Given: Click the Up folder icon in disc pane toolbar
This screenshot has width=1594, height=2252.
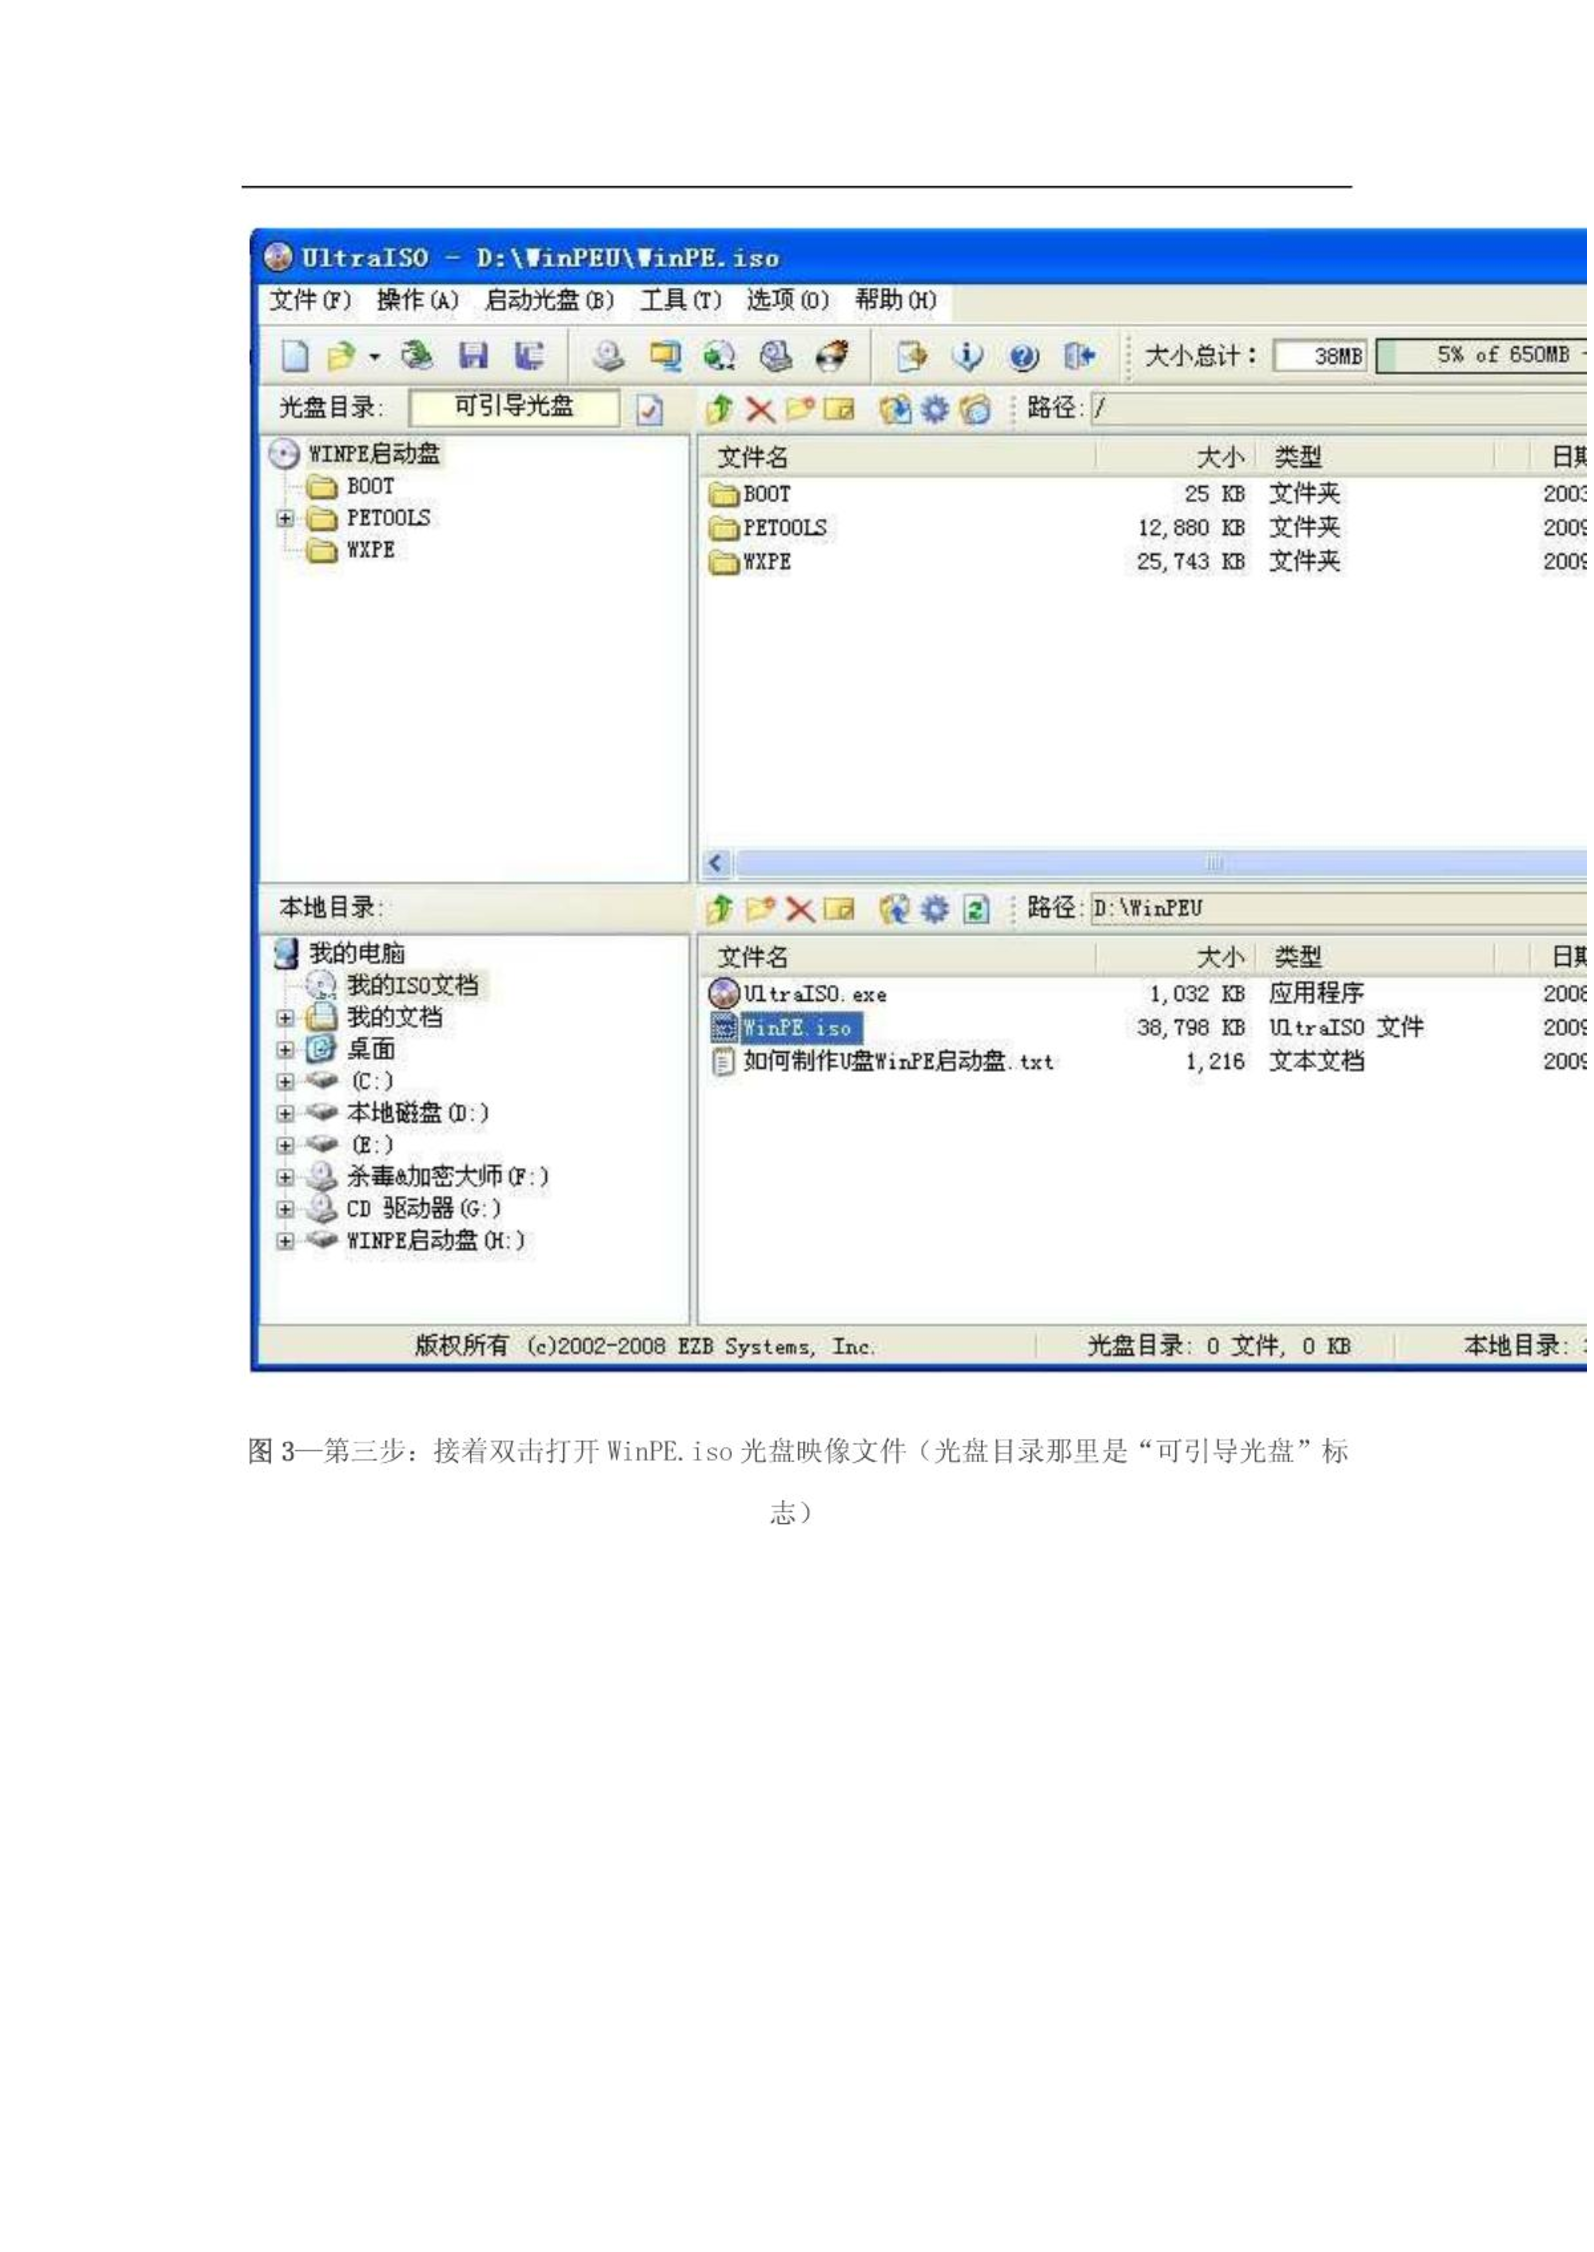Looking at the screenshot, I should point(720,410).
